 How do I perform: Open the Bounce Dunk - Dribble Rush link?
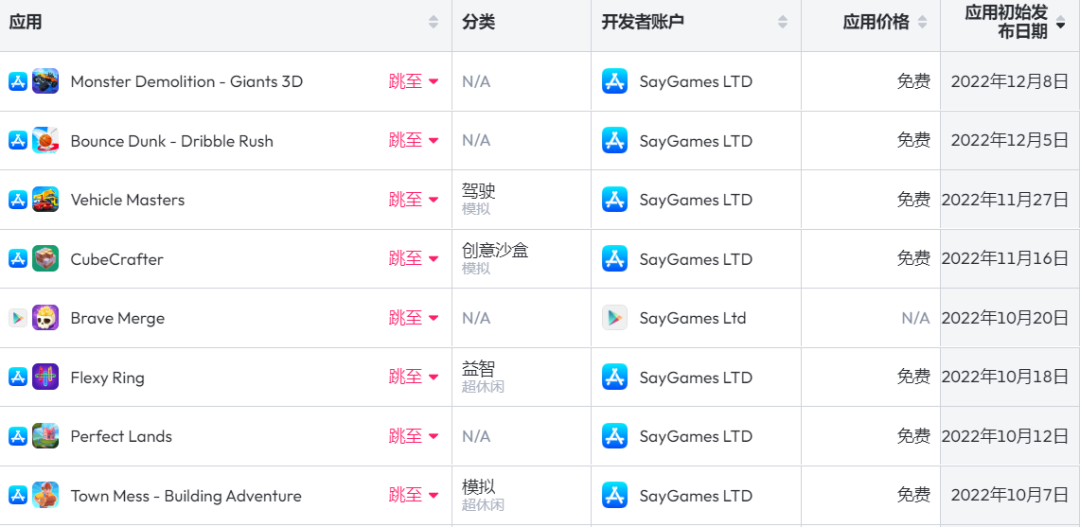tap(171, 141)
